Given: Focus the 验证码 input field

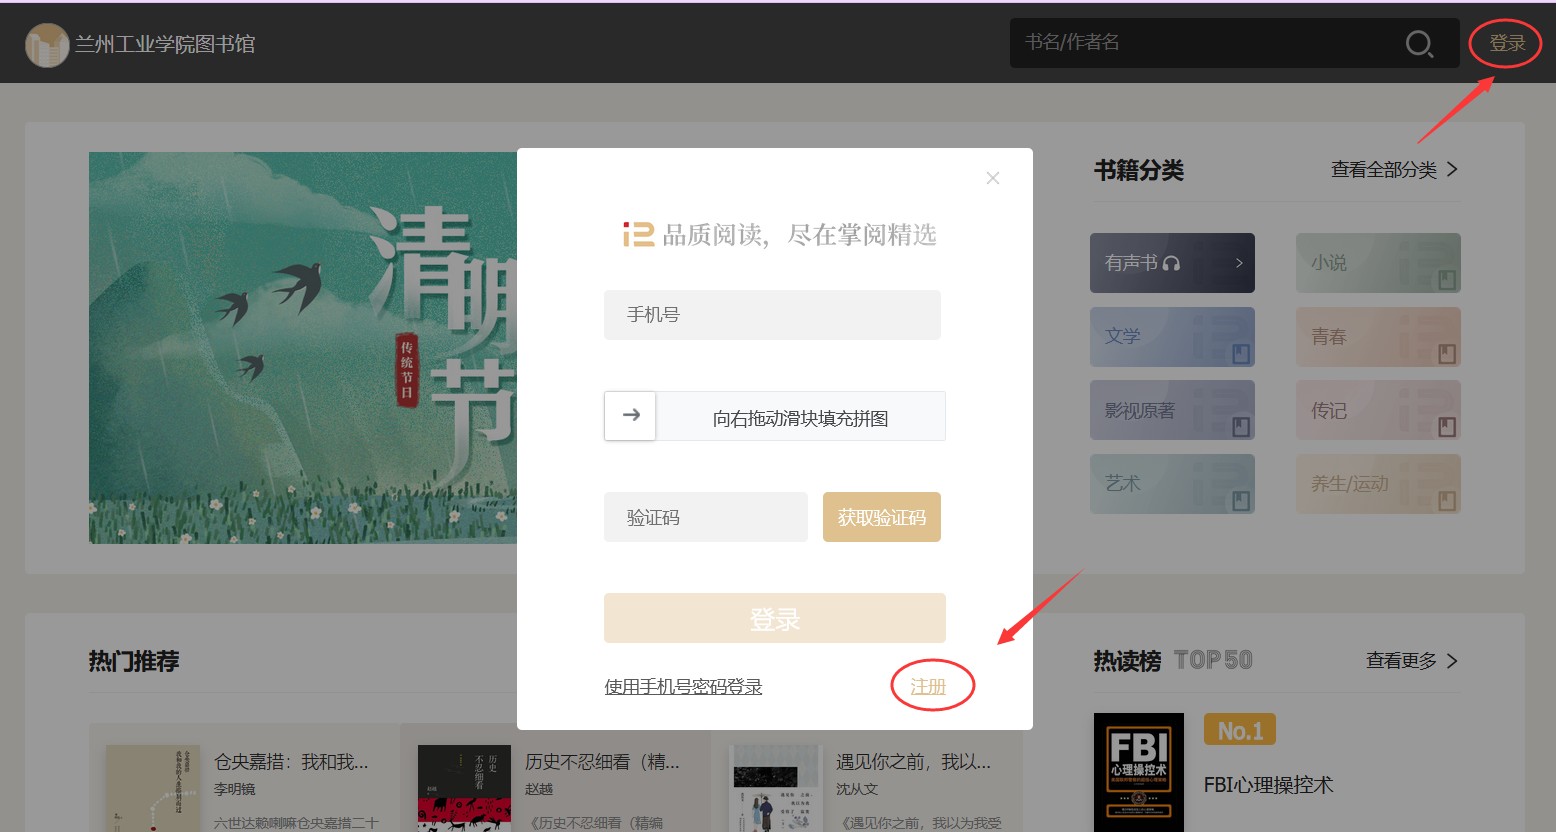Looking at the screenshot, I should [705, 517].
